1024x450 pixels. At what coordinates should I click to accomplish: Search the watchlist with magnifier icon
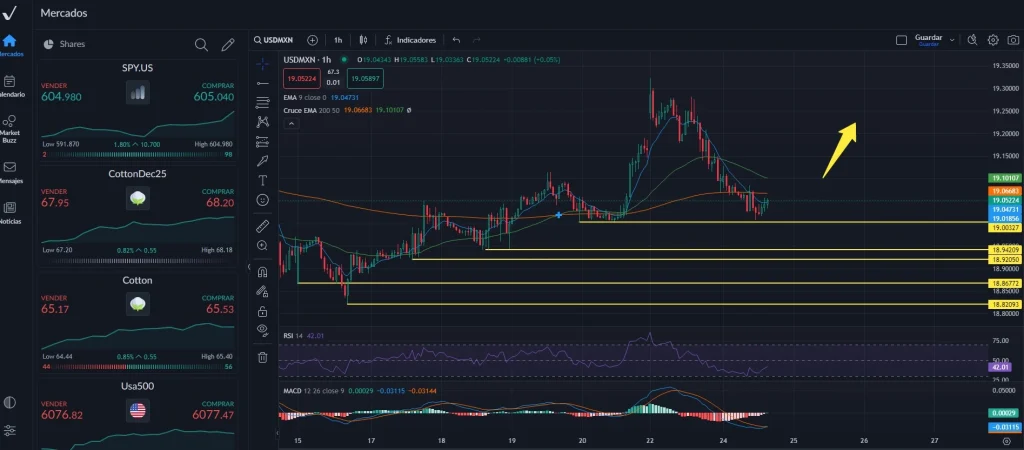coord(201,44)
